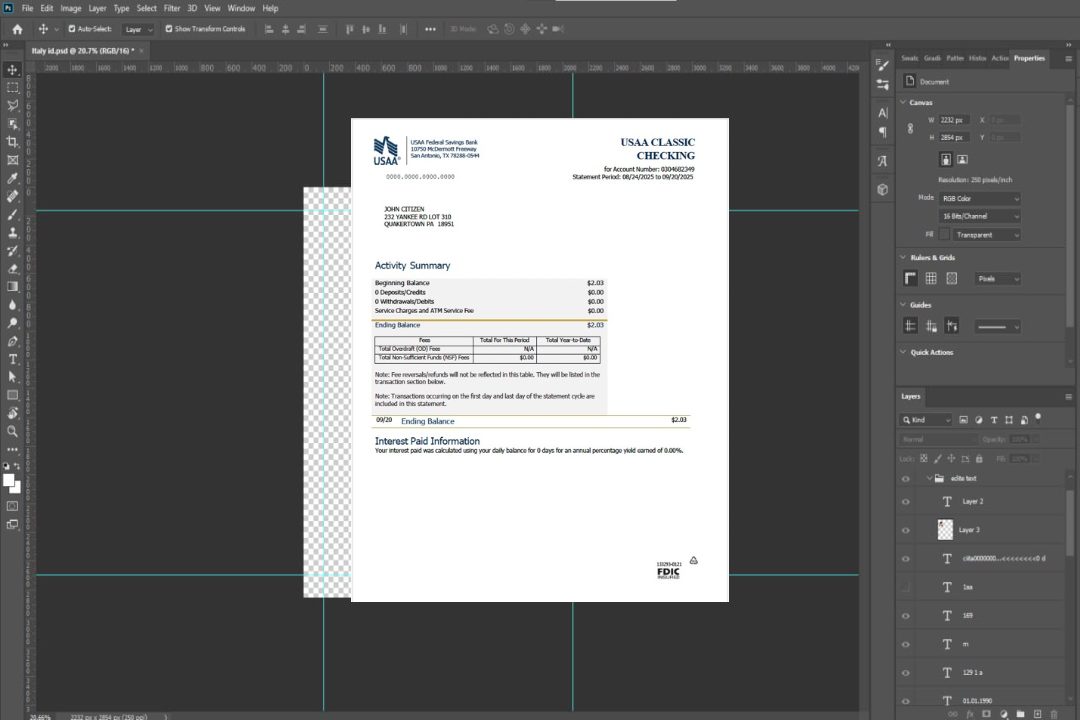Expand the Quick Actions section
The height and width of the screenshot is (720, 1080).
(904, 352)
